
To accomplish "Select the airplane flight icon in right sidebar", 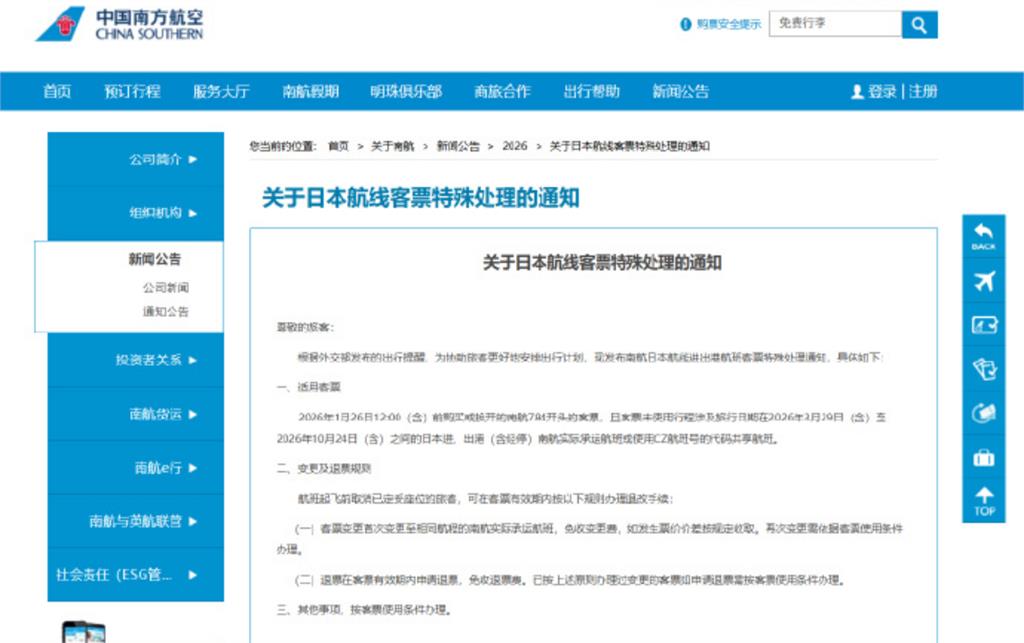I will pyautogui.click(x=983, y=281).
